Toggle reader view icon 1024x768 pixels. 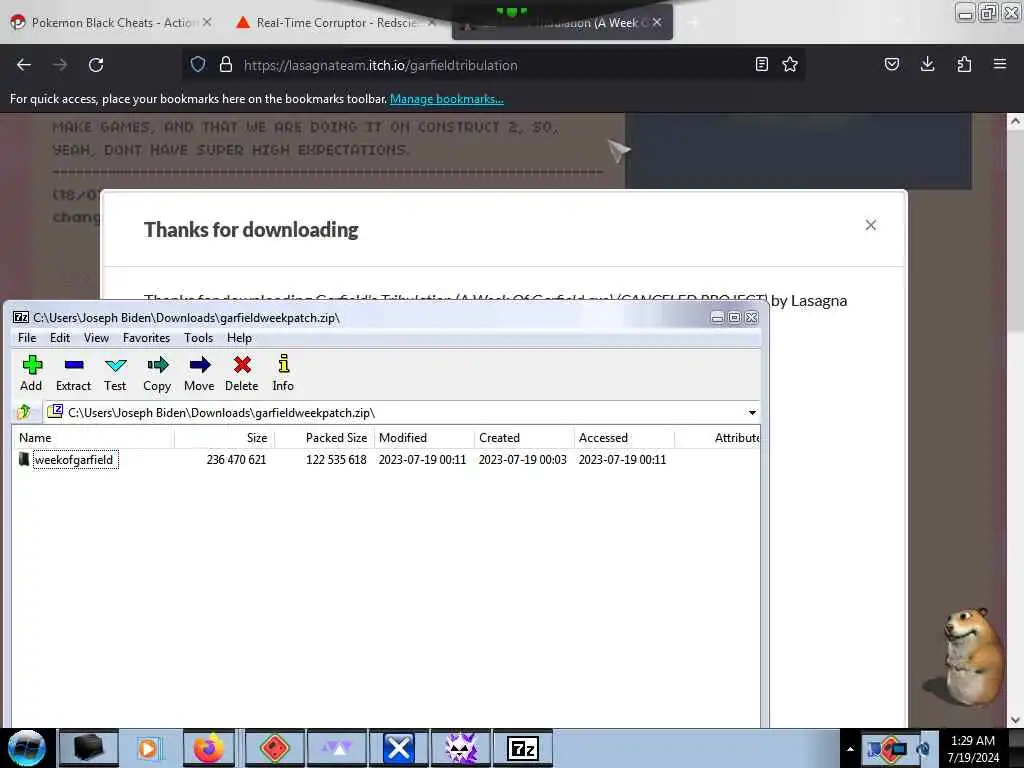761,64
